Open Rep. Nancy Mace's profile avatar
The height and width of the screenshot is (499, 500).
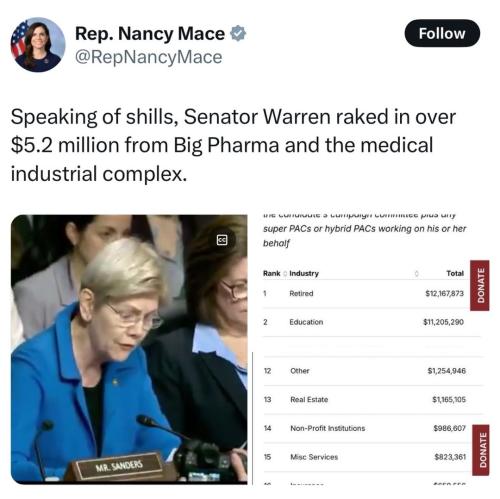[x=38, y=45]
